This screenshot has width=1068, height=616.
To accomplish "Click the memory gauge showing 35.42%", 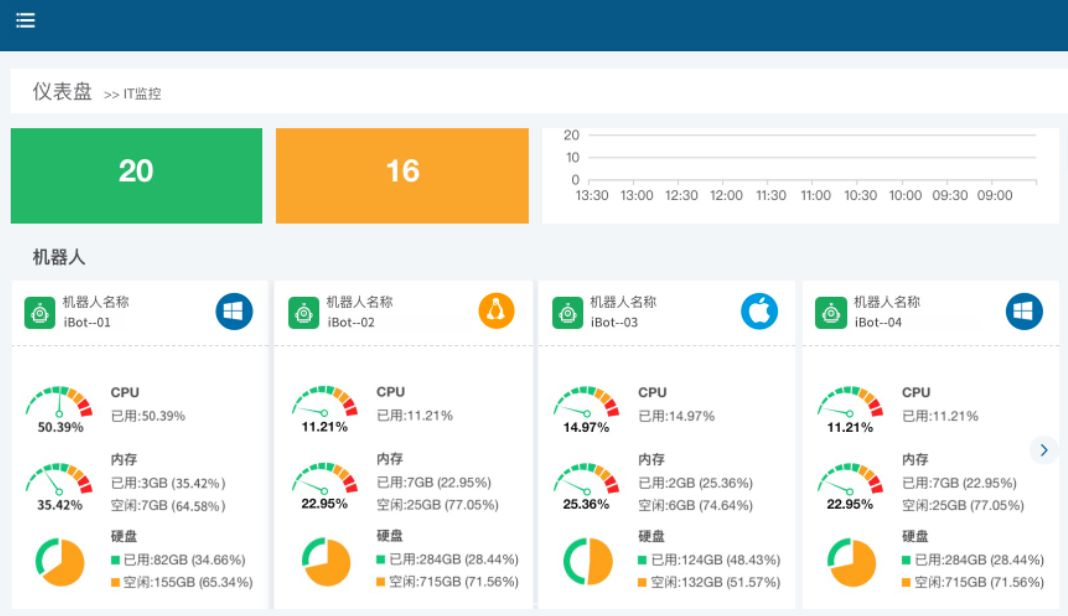I will pos(59,487).
